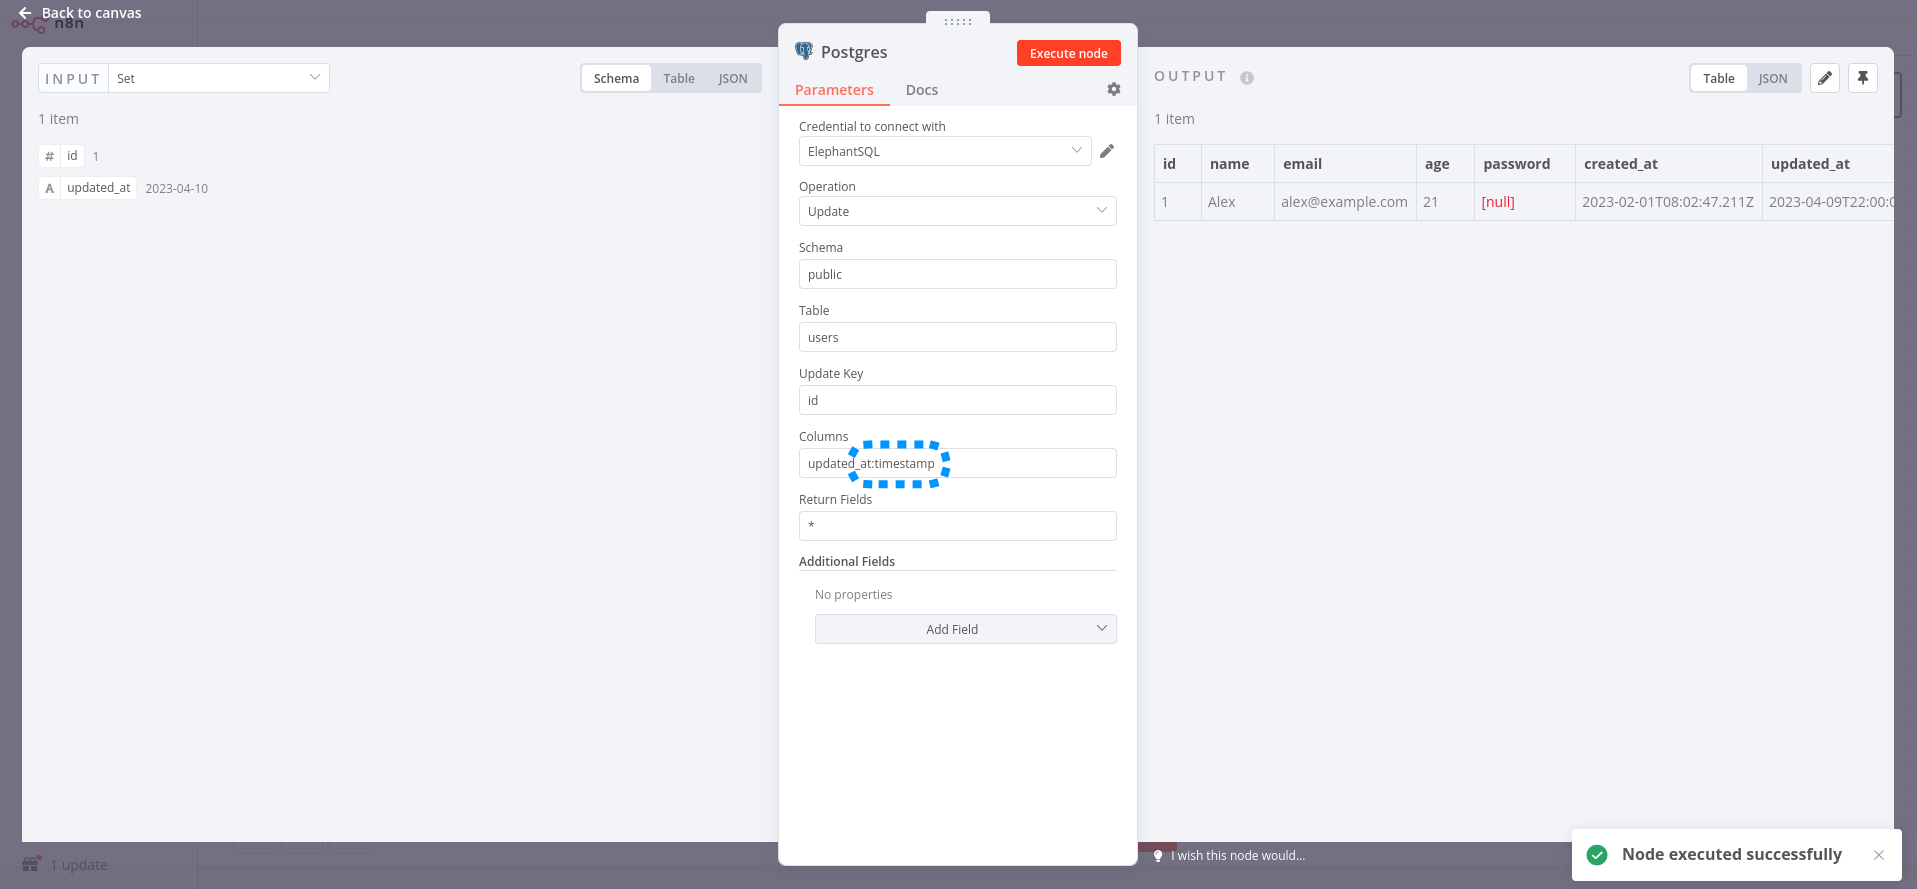Click the Postgres node title
The height and width of the screenshot is (889, 1917).
pyautogui.click(x=854, y=52)
